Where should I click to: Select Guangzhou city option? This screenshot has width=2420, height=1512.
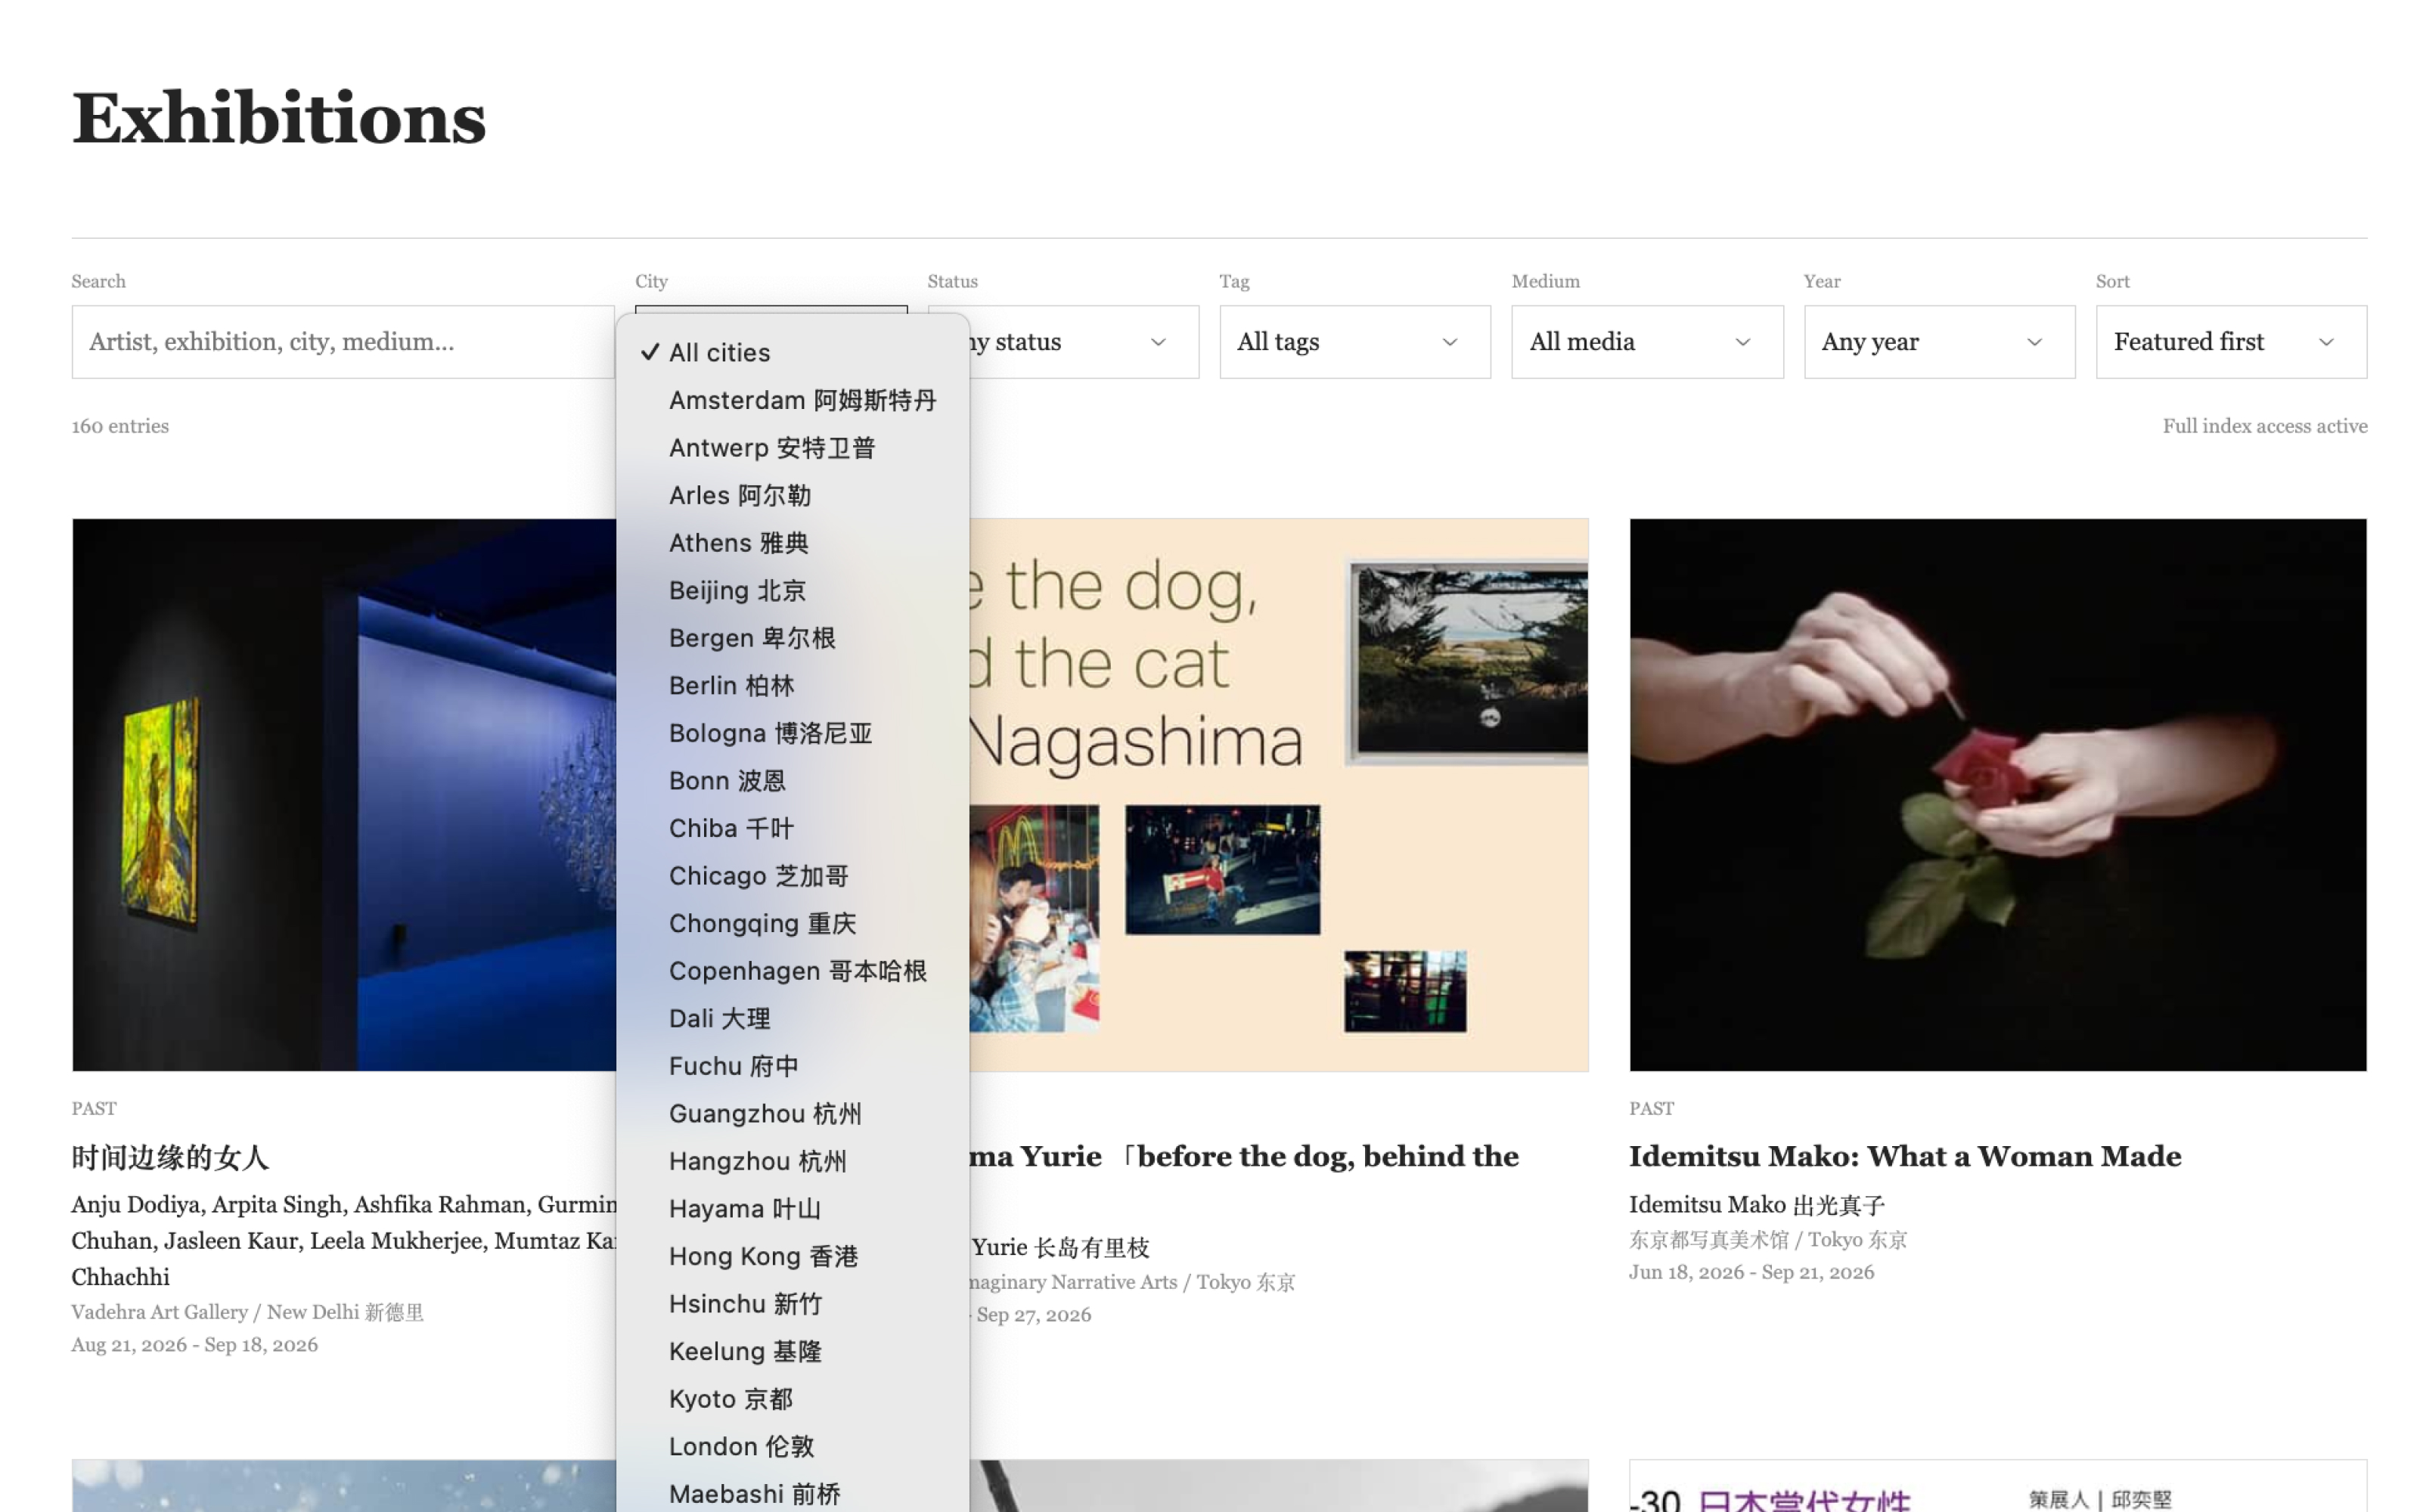click(792, 1113)
